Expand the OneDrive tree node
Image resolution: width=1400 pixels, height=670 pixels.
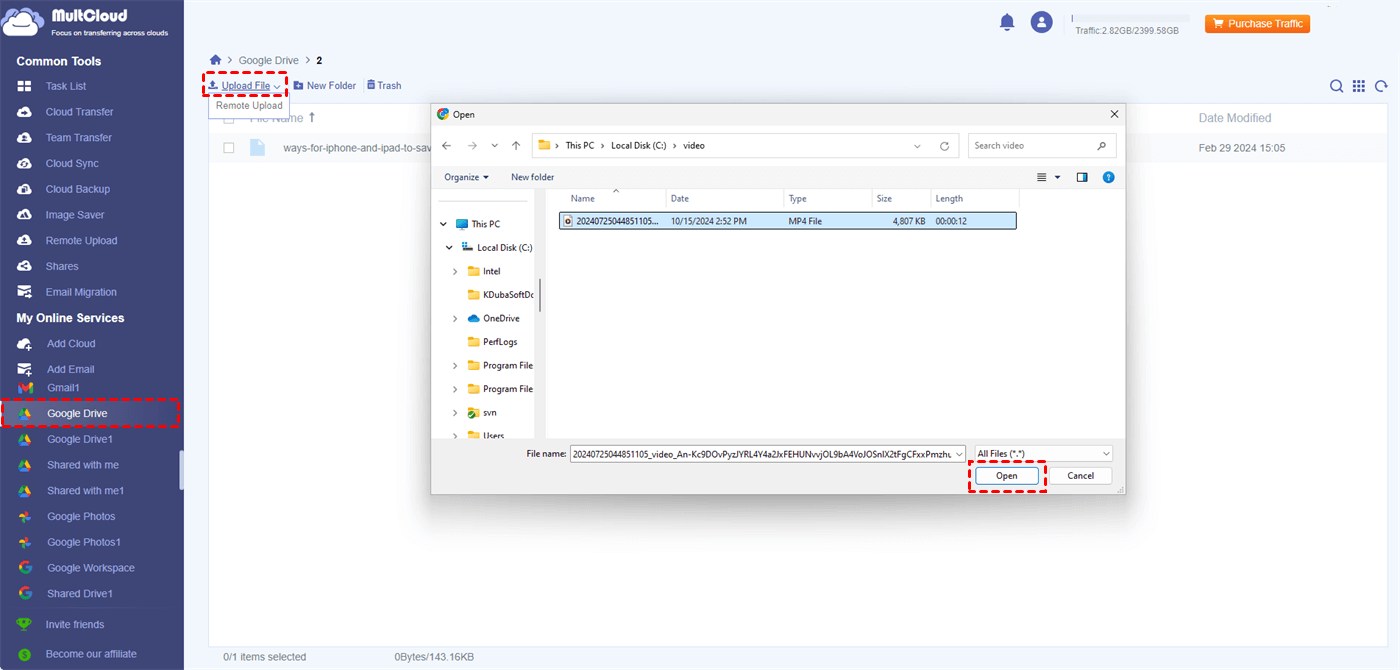pyautogui.click(x=455, y=319)
